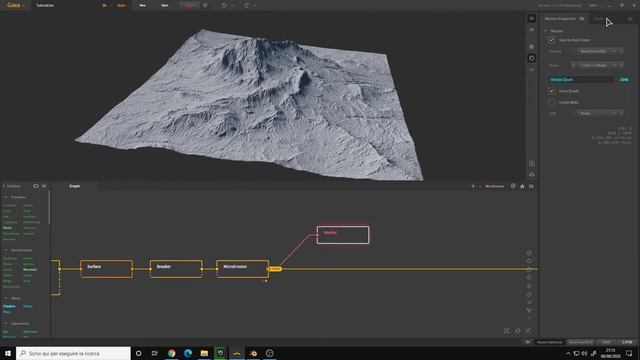This screenshot has width=640, height=360.
Task: Switch to the Mesher Properties tab
Action: (560, 19)
